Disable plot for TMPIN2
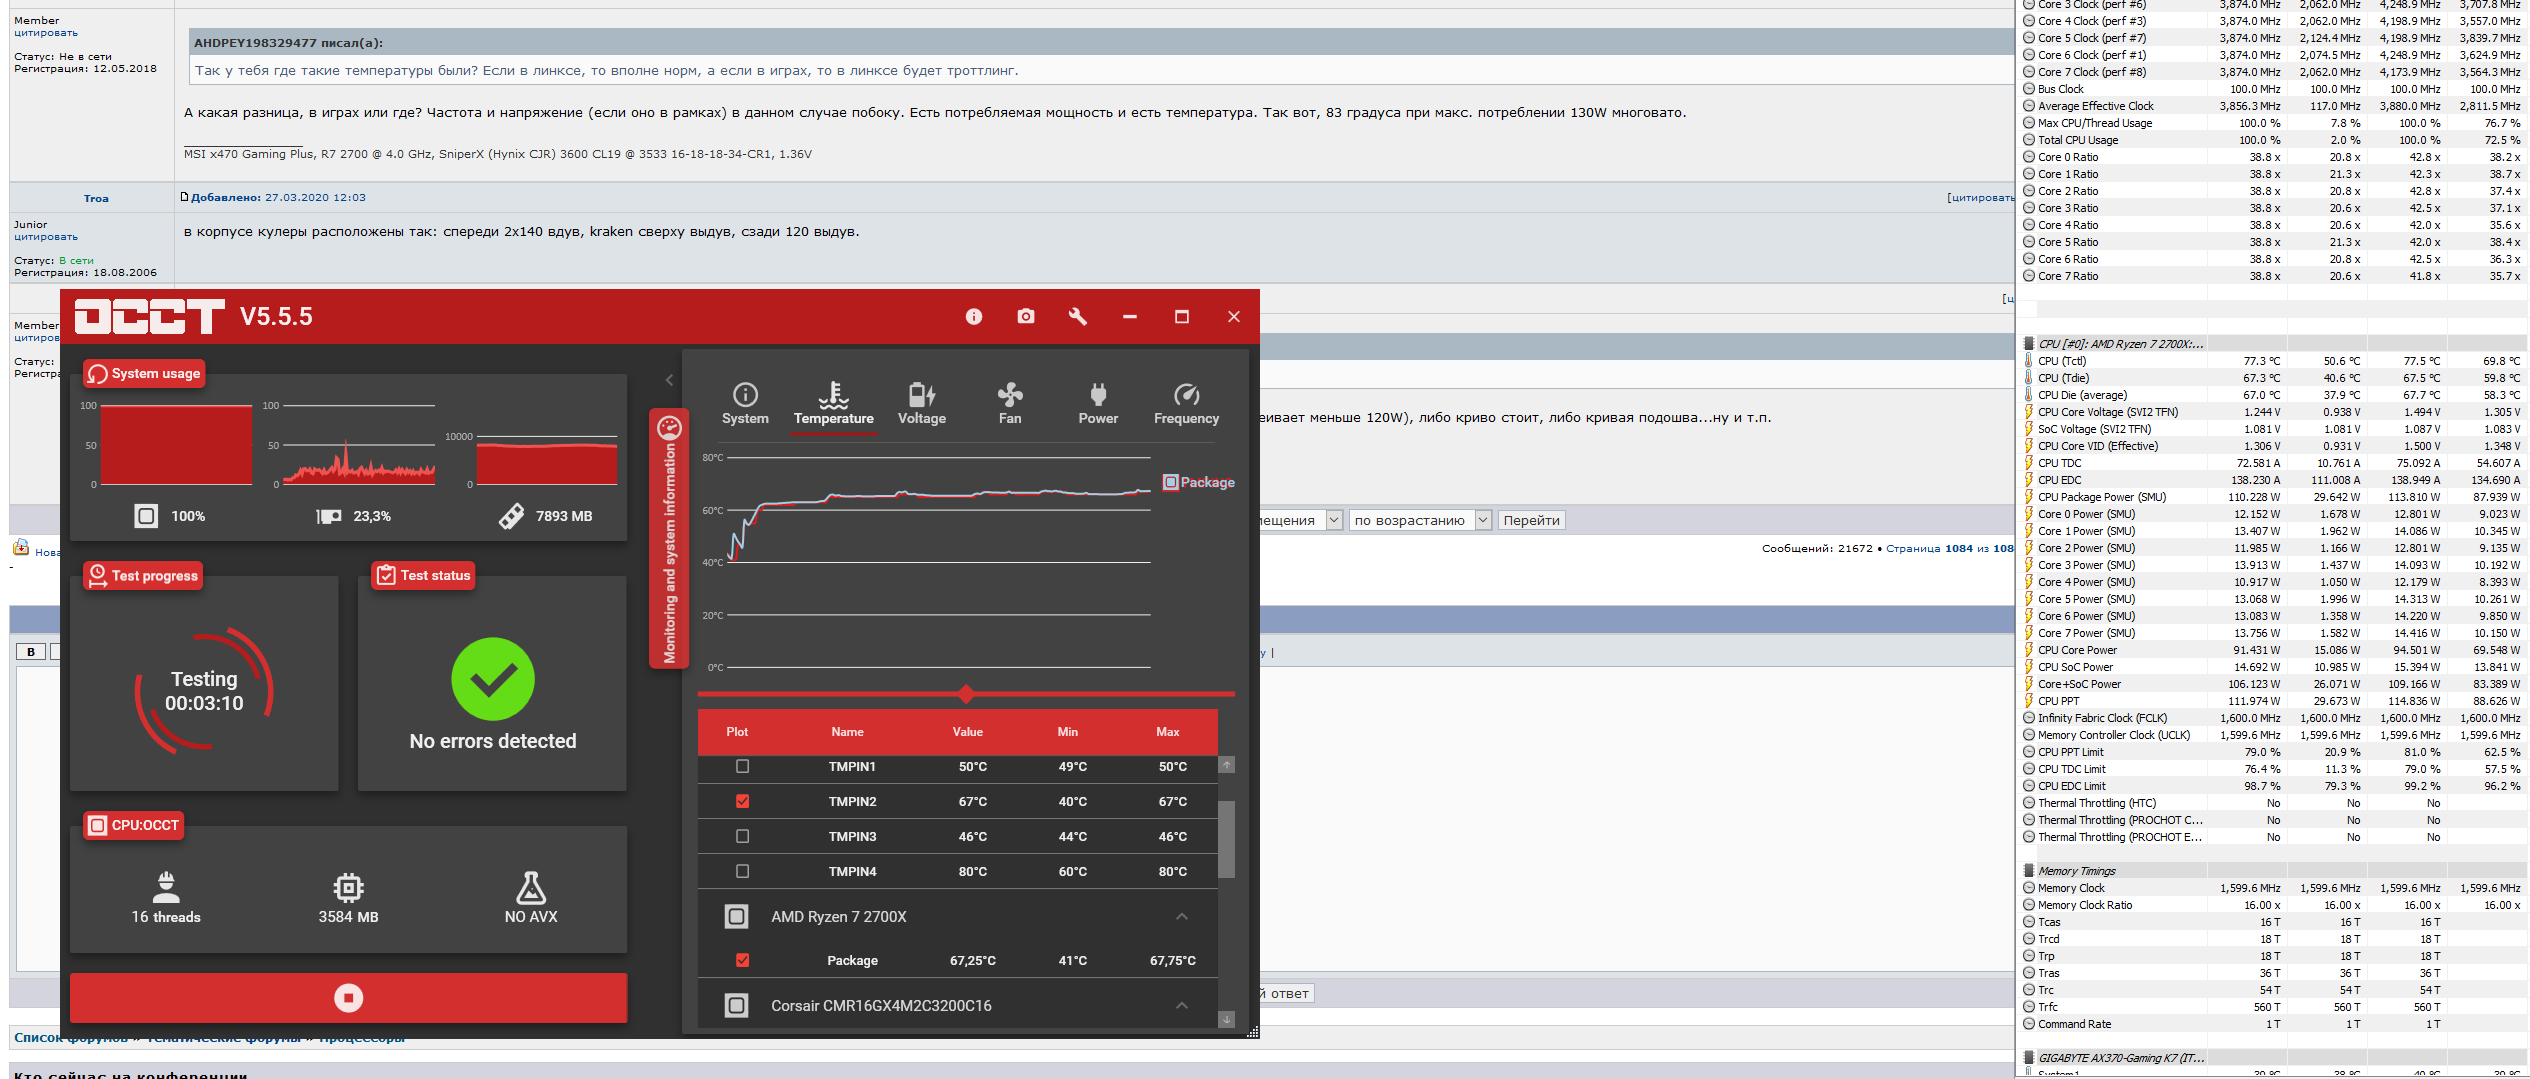Screen dimensions: 2530x1079 coord(742,801)
